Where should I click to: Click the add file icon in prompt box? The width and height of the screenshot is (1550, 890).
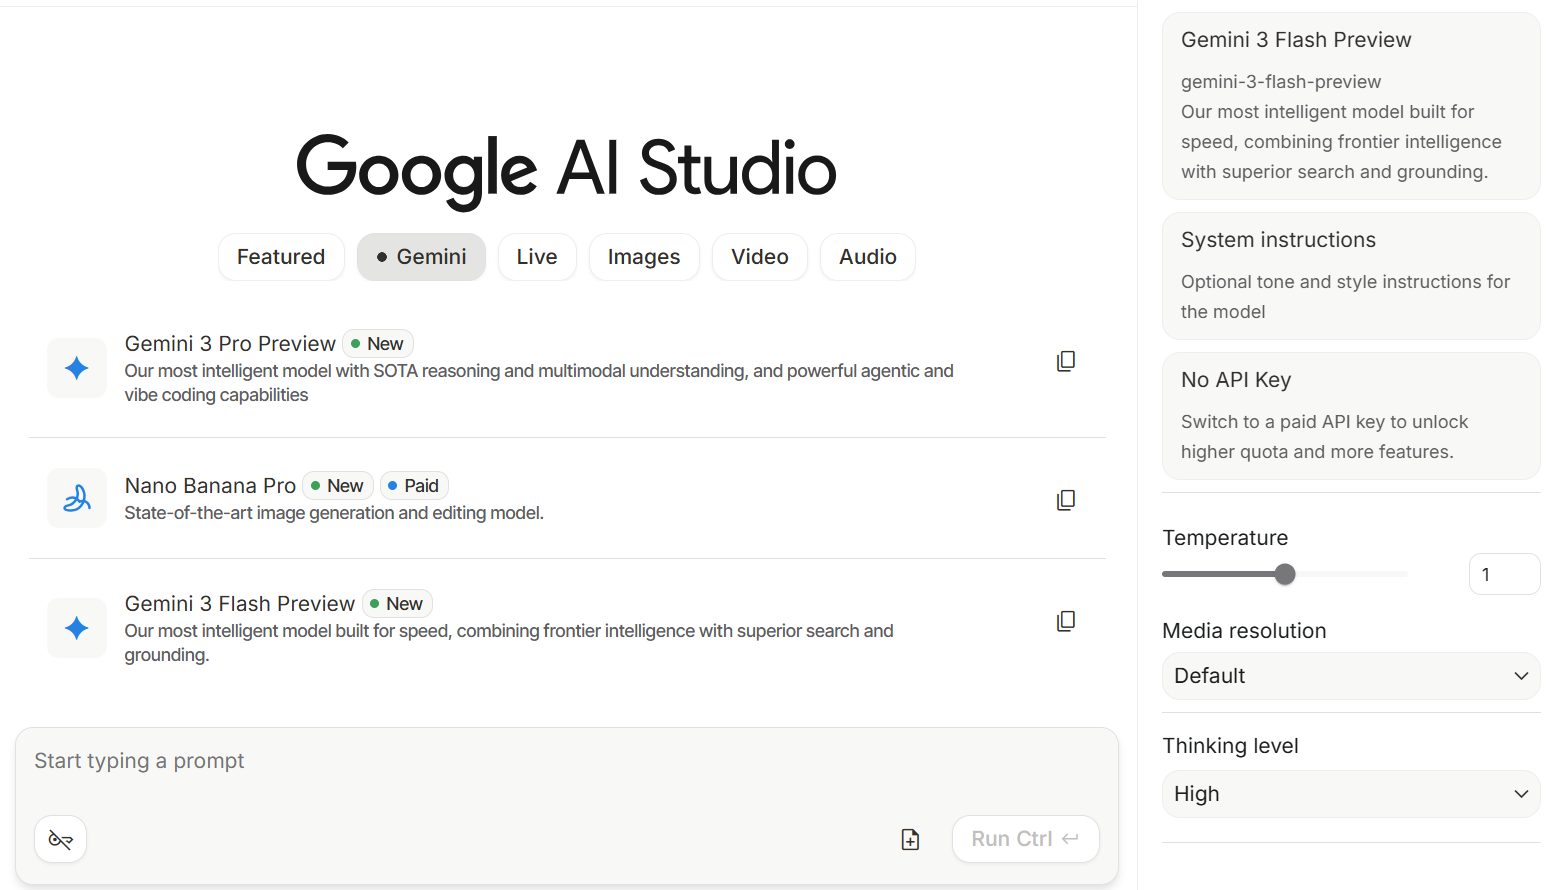pyautogui.click(x=910, y=839)
